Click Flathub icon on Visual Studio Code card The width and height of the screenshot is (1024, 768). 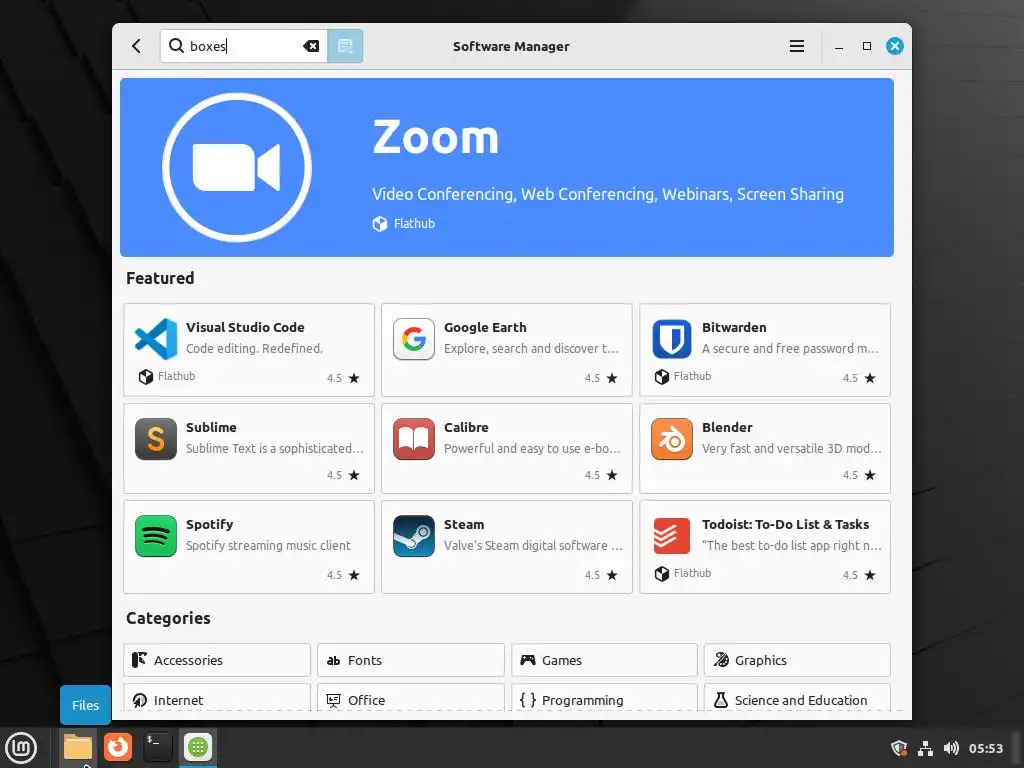pos(146,377)
